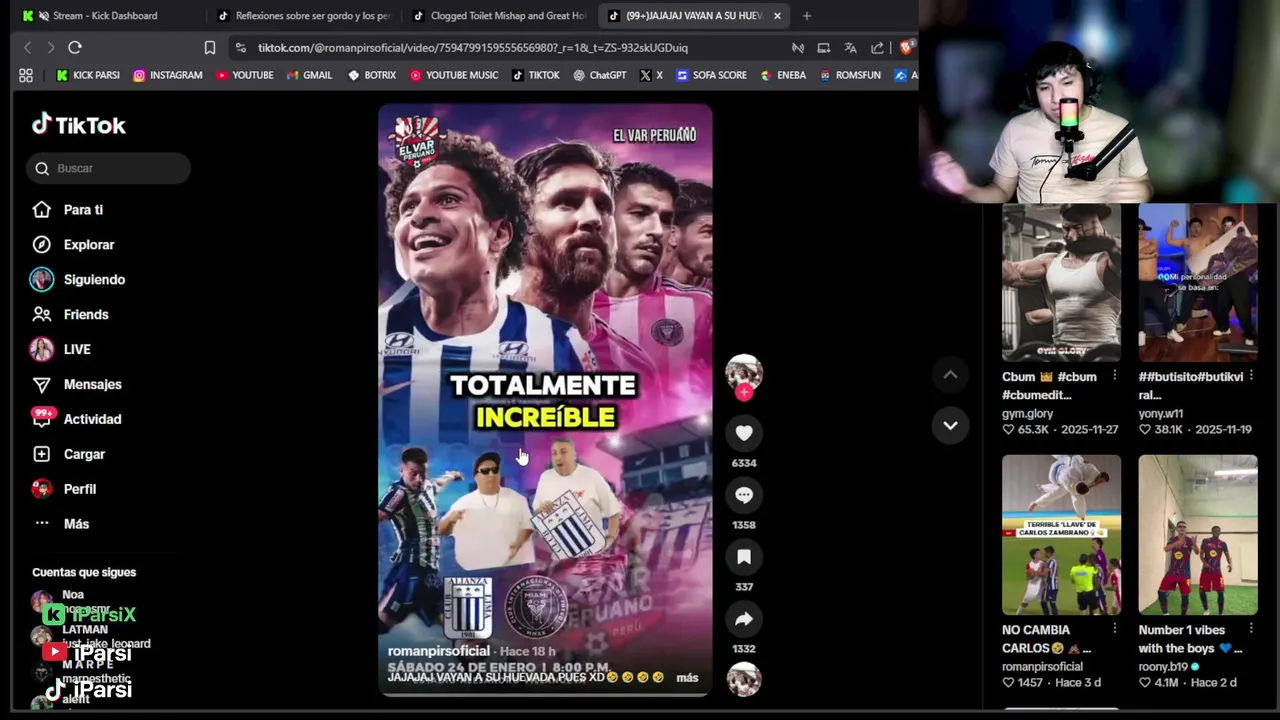Click the TikTok URL address field

473,47
